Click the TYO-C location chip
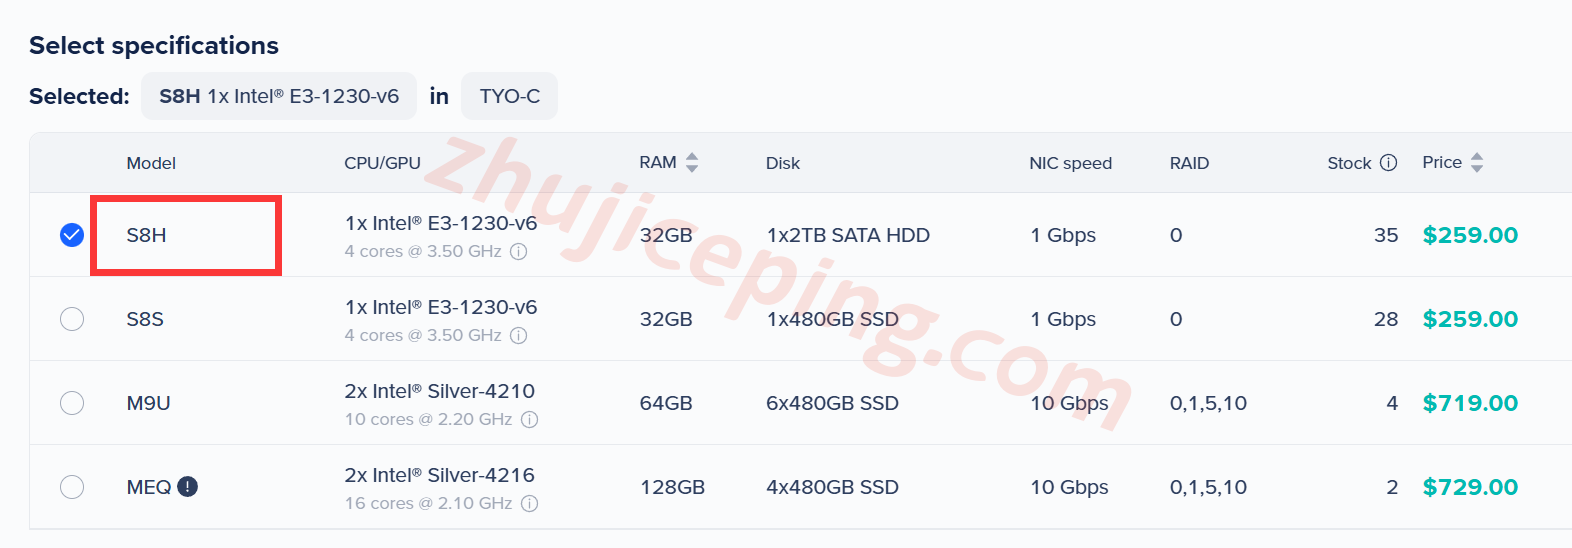 pos(509,96)
